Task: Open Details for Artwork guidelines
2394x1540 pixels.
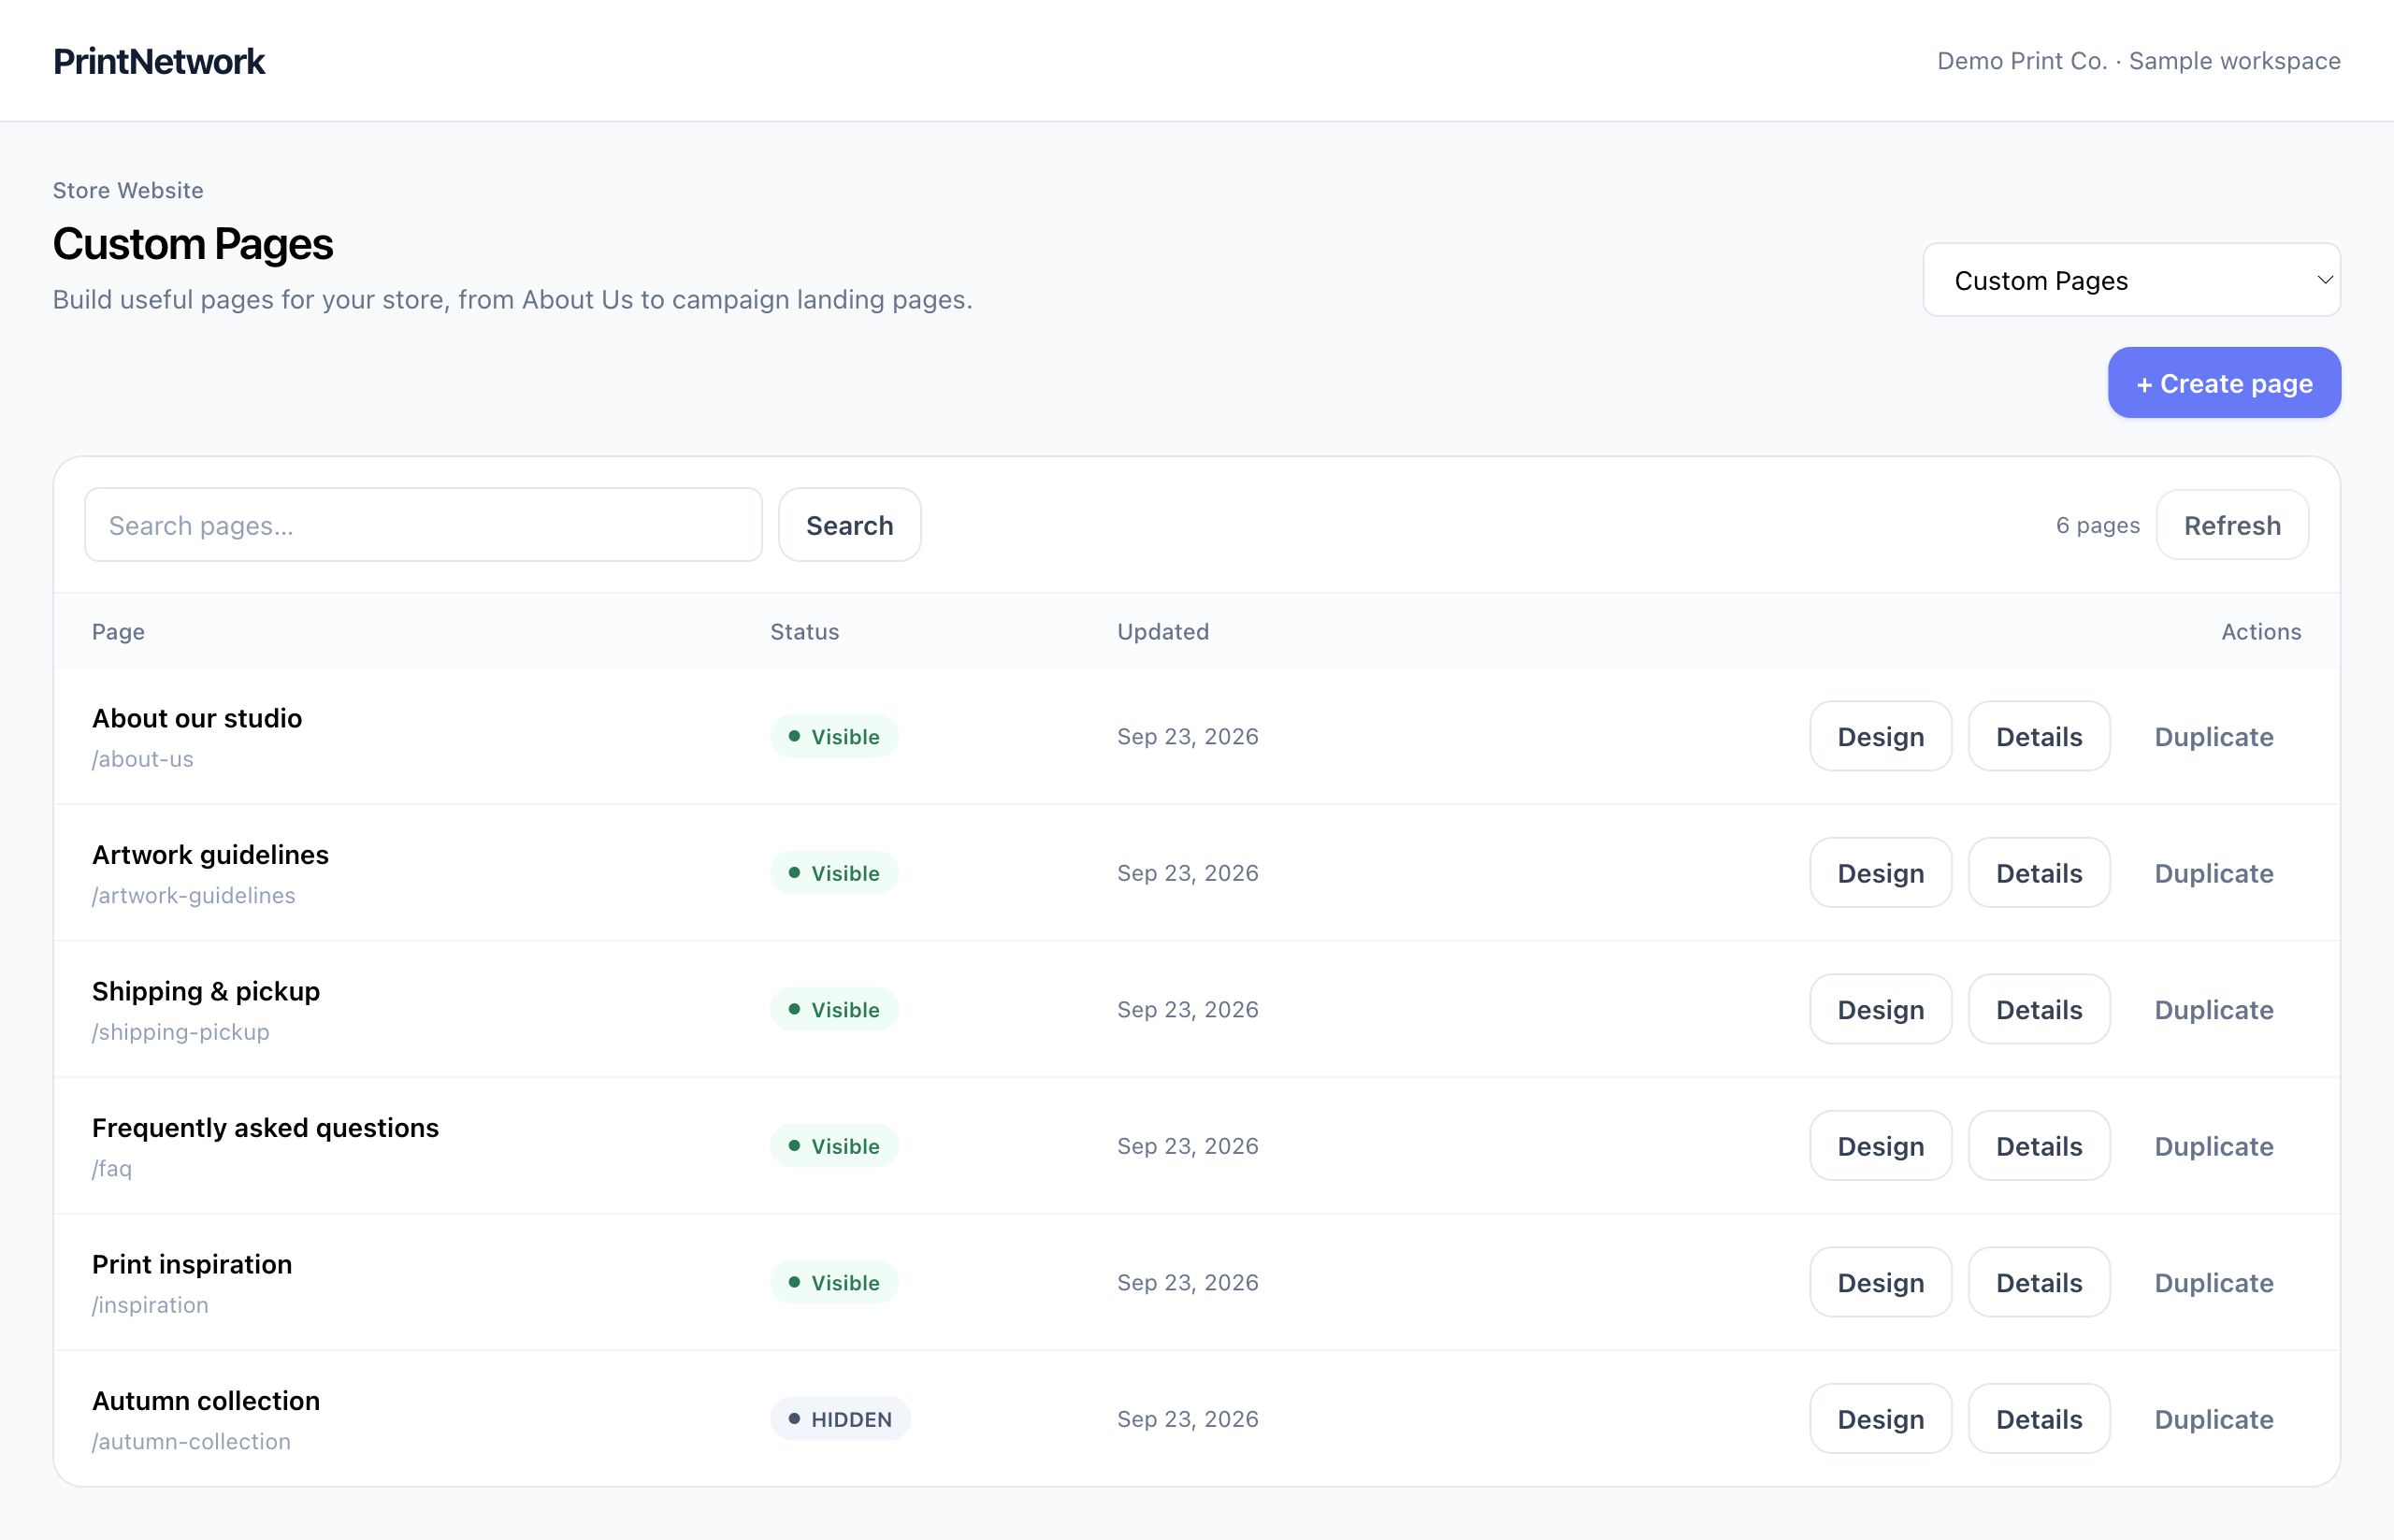Action: (2039, 873)
